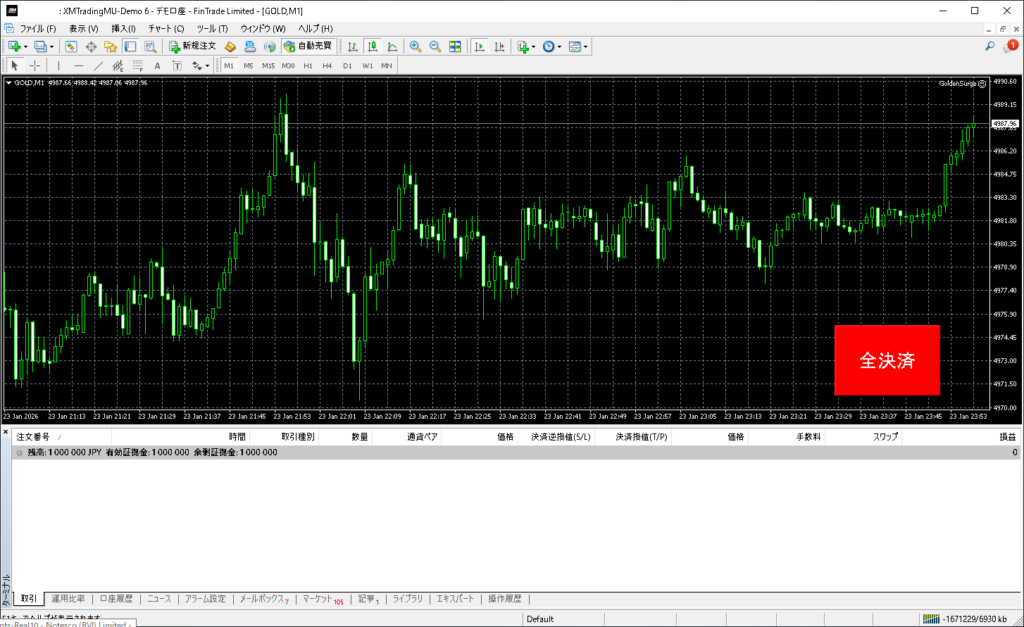Click the New Order (新規注文) button
Image resolution: width=1024 pixels, height=627 pixels.
coord(192,46)
